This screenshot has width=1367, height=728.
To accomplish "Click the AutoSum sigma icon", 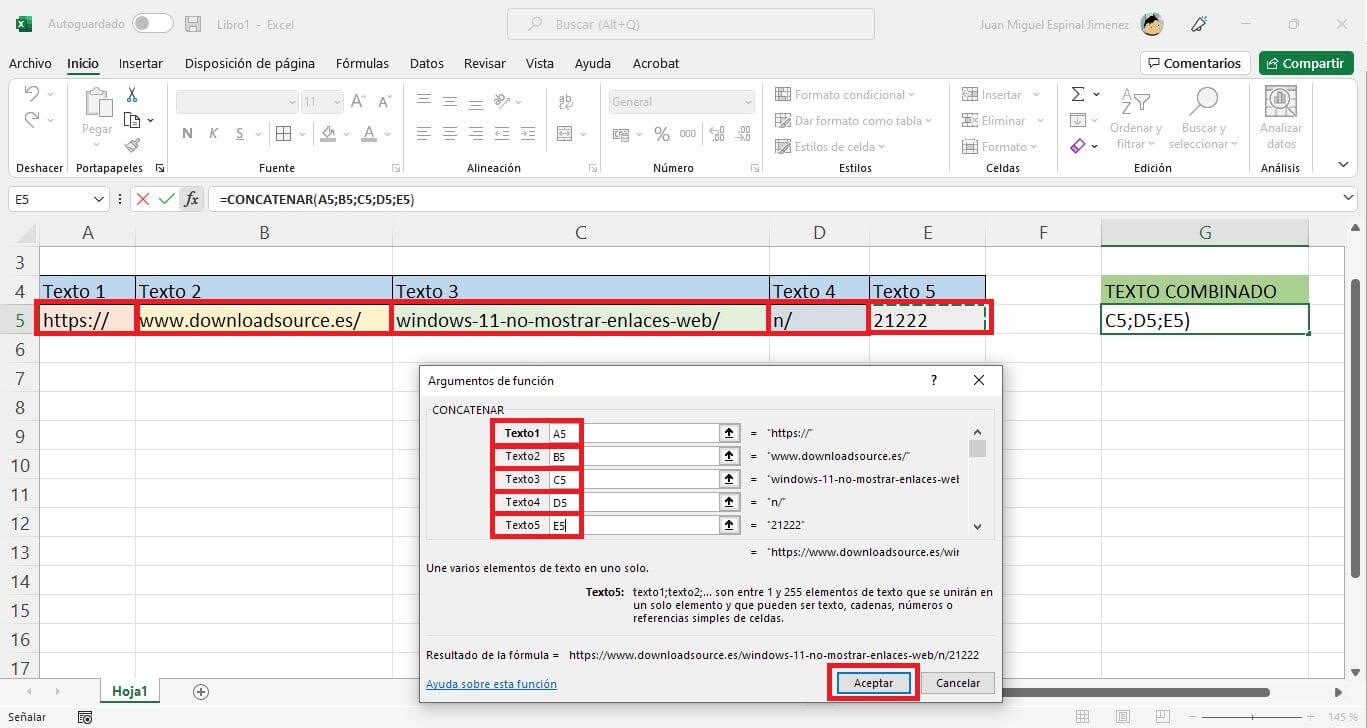I will [x=1078, y=94].
